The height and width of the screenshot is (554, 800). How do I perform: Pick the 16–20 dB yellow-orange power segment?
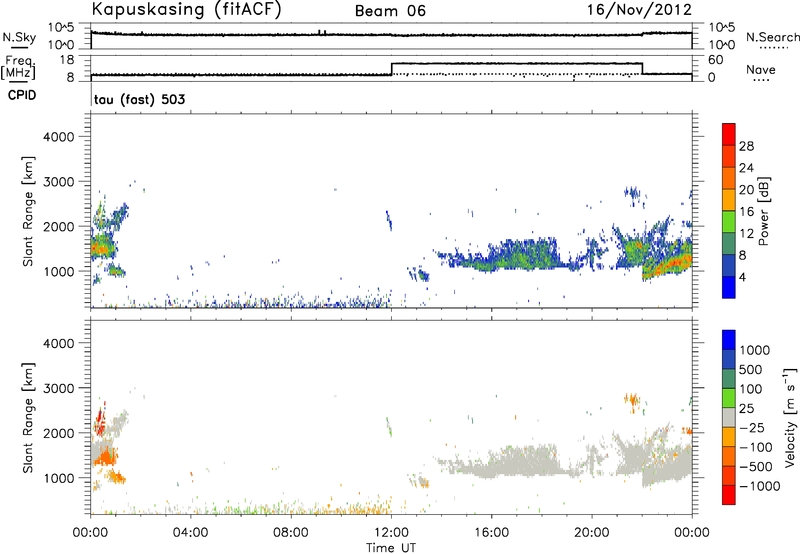[x=729, y=200]
